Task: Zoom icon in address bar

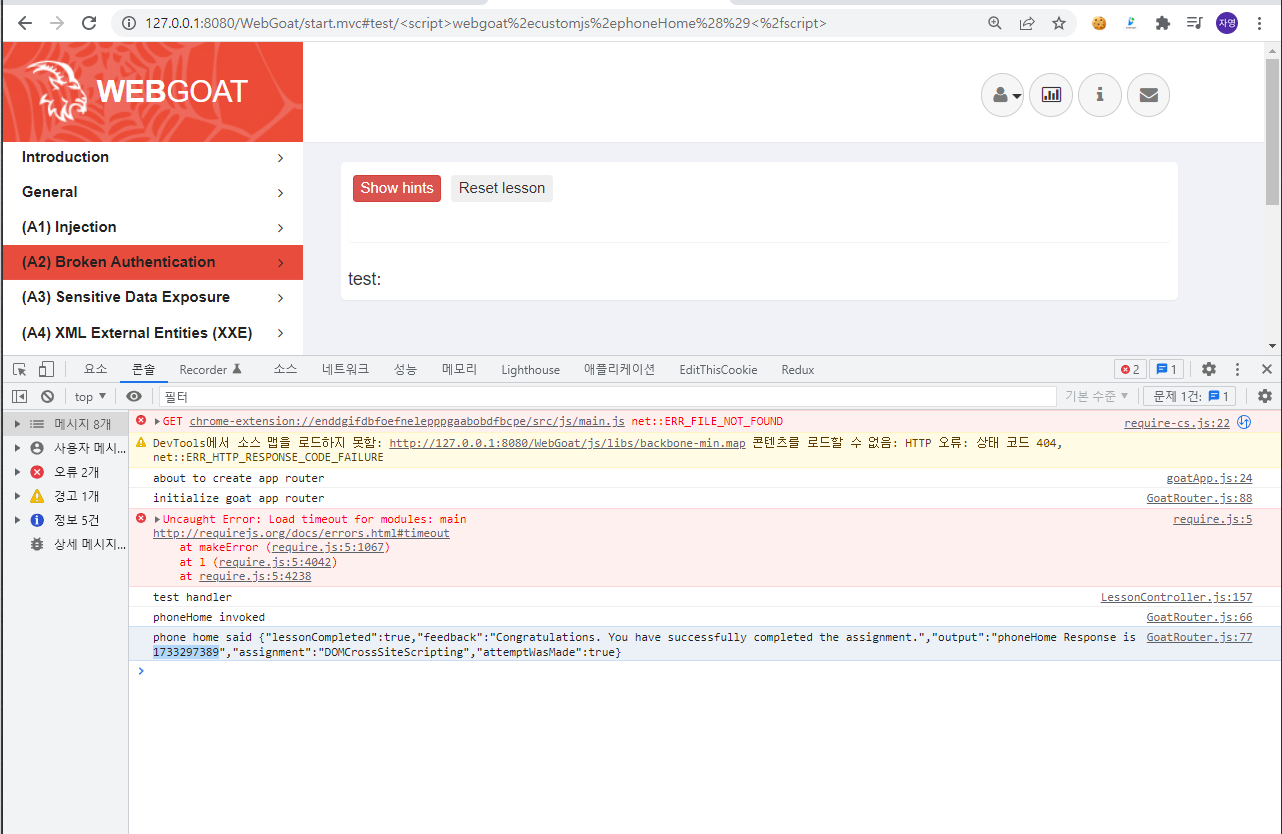Action: click(x=995, y=23)
